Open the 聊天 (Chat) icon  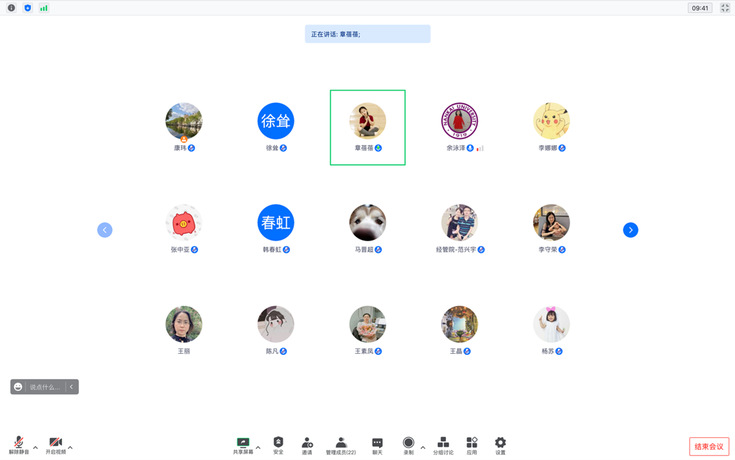pos(377,443)
